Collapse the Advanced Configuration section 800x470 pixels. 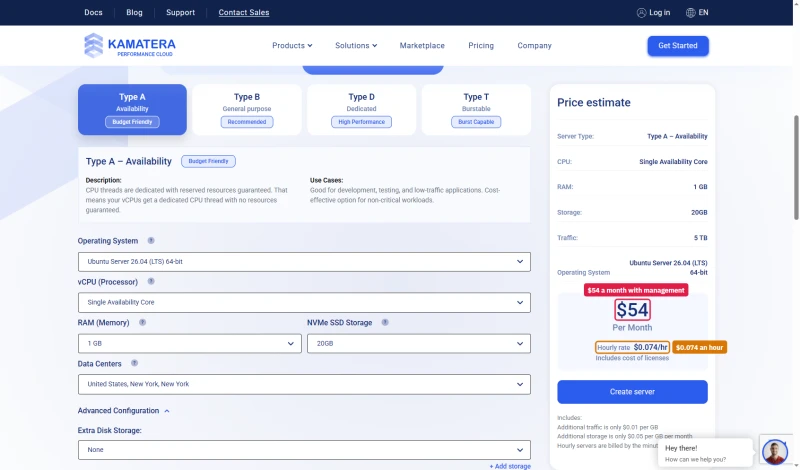coord(123,410)
